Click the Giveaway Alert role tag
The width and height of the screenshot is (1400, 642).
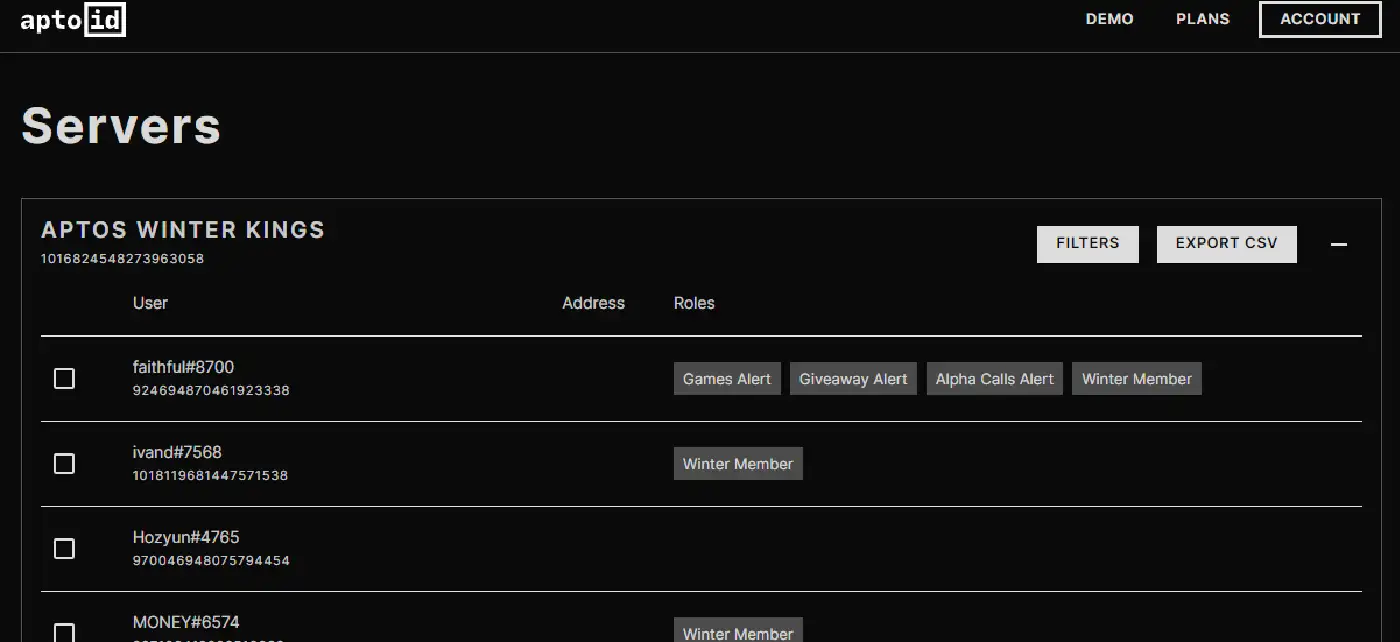click(853, 379)
